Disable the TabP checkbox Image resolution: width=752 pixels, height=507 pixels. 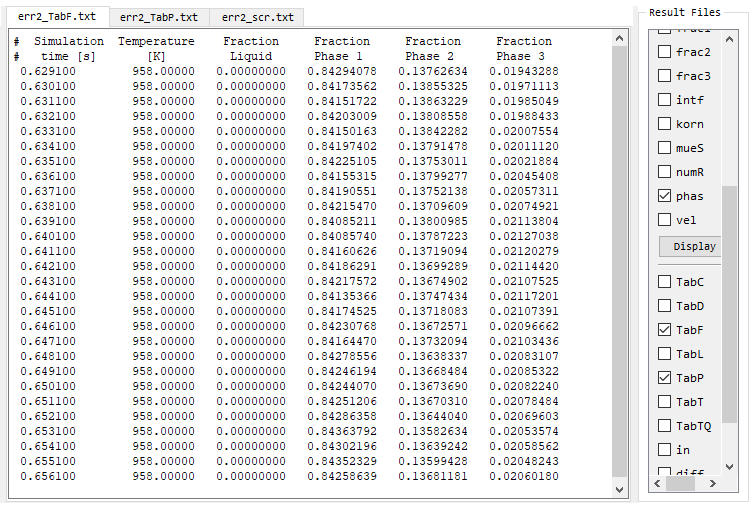[664, 378]
